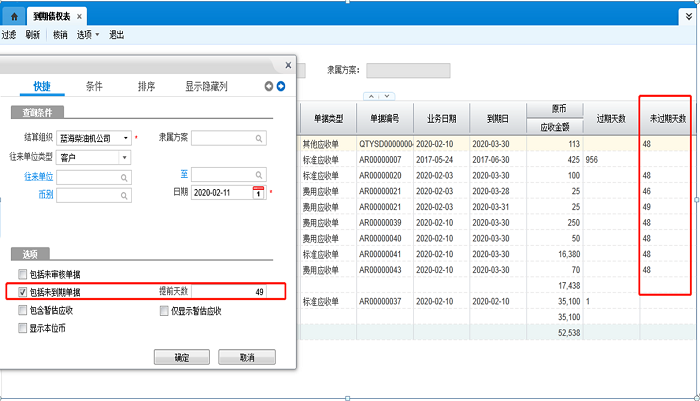Viewport: 700px width, 401px height.
Task: Open the 往来单位类型 dropdown
Action: point(124,157)
